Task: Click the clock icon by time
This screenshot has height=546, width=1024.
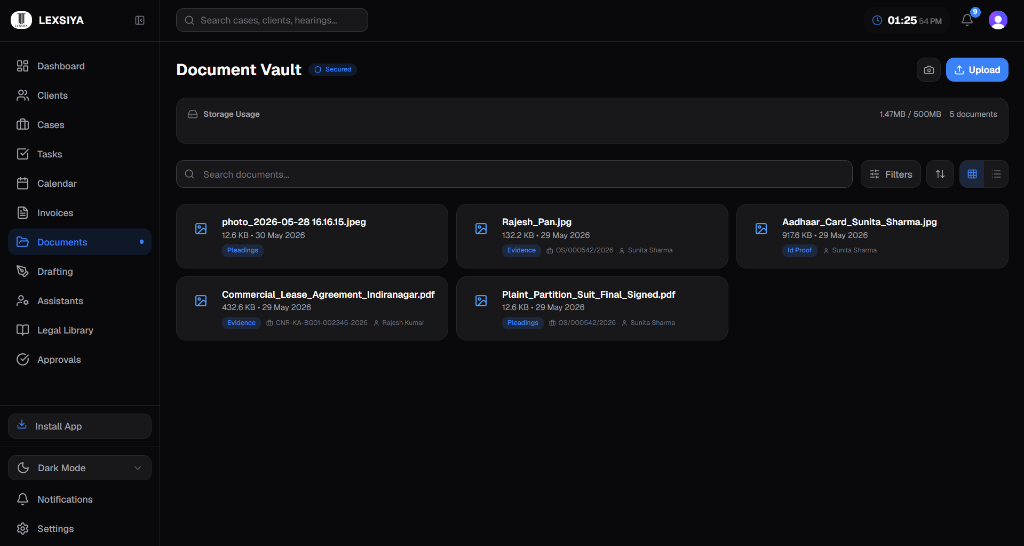Action: (x=877, y=20)
